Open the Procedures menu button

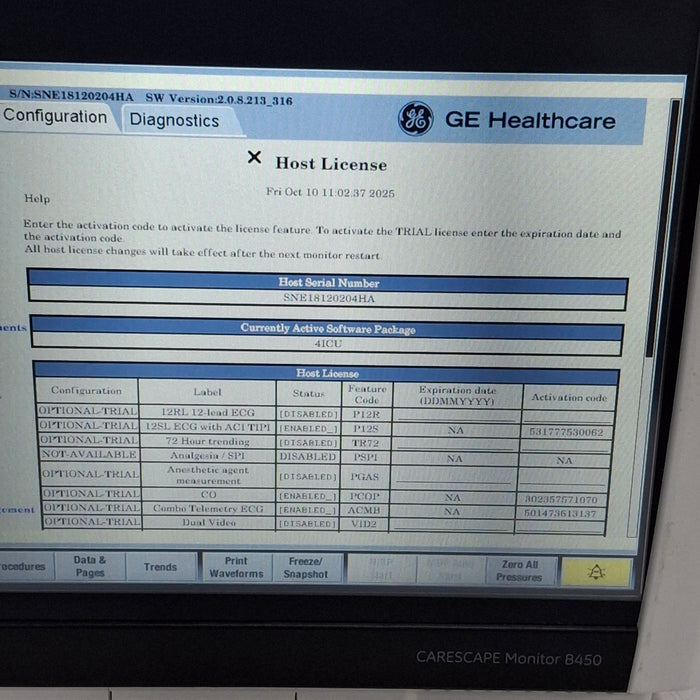(x=25, y=566)
